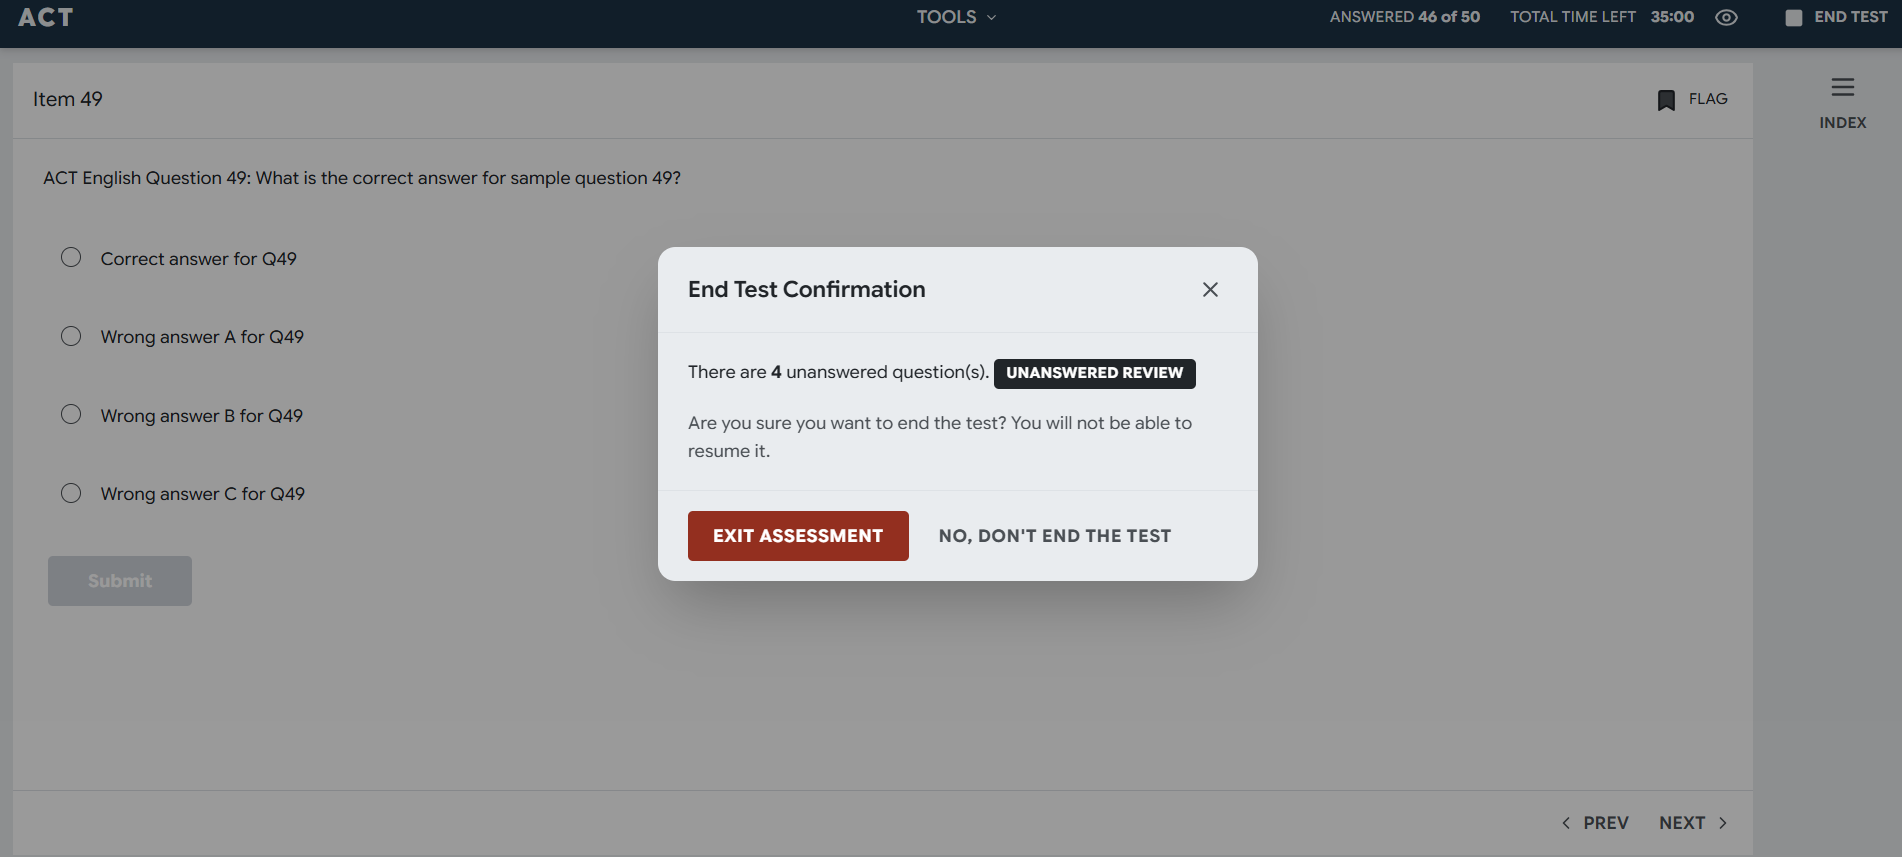Viewport: 1902px width, 857px height.
Task: Click the Flag label for Item 49
Action: click(1708, 99)
